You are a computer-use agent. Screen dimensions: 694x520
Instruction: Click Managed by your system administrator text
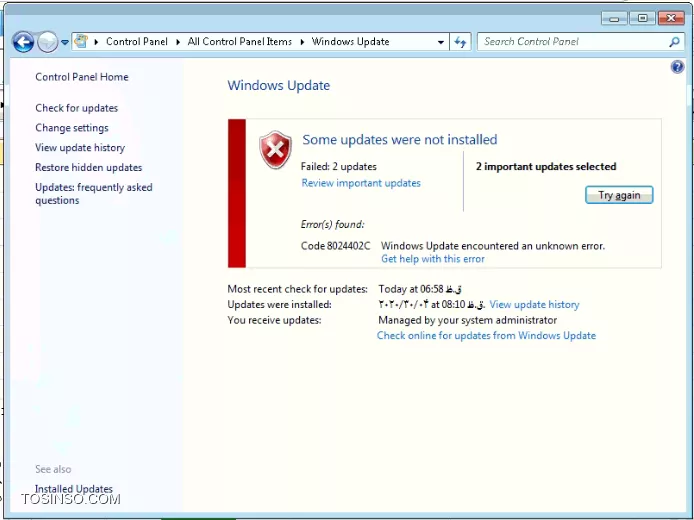point(467,320)
